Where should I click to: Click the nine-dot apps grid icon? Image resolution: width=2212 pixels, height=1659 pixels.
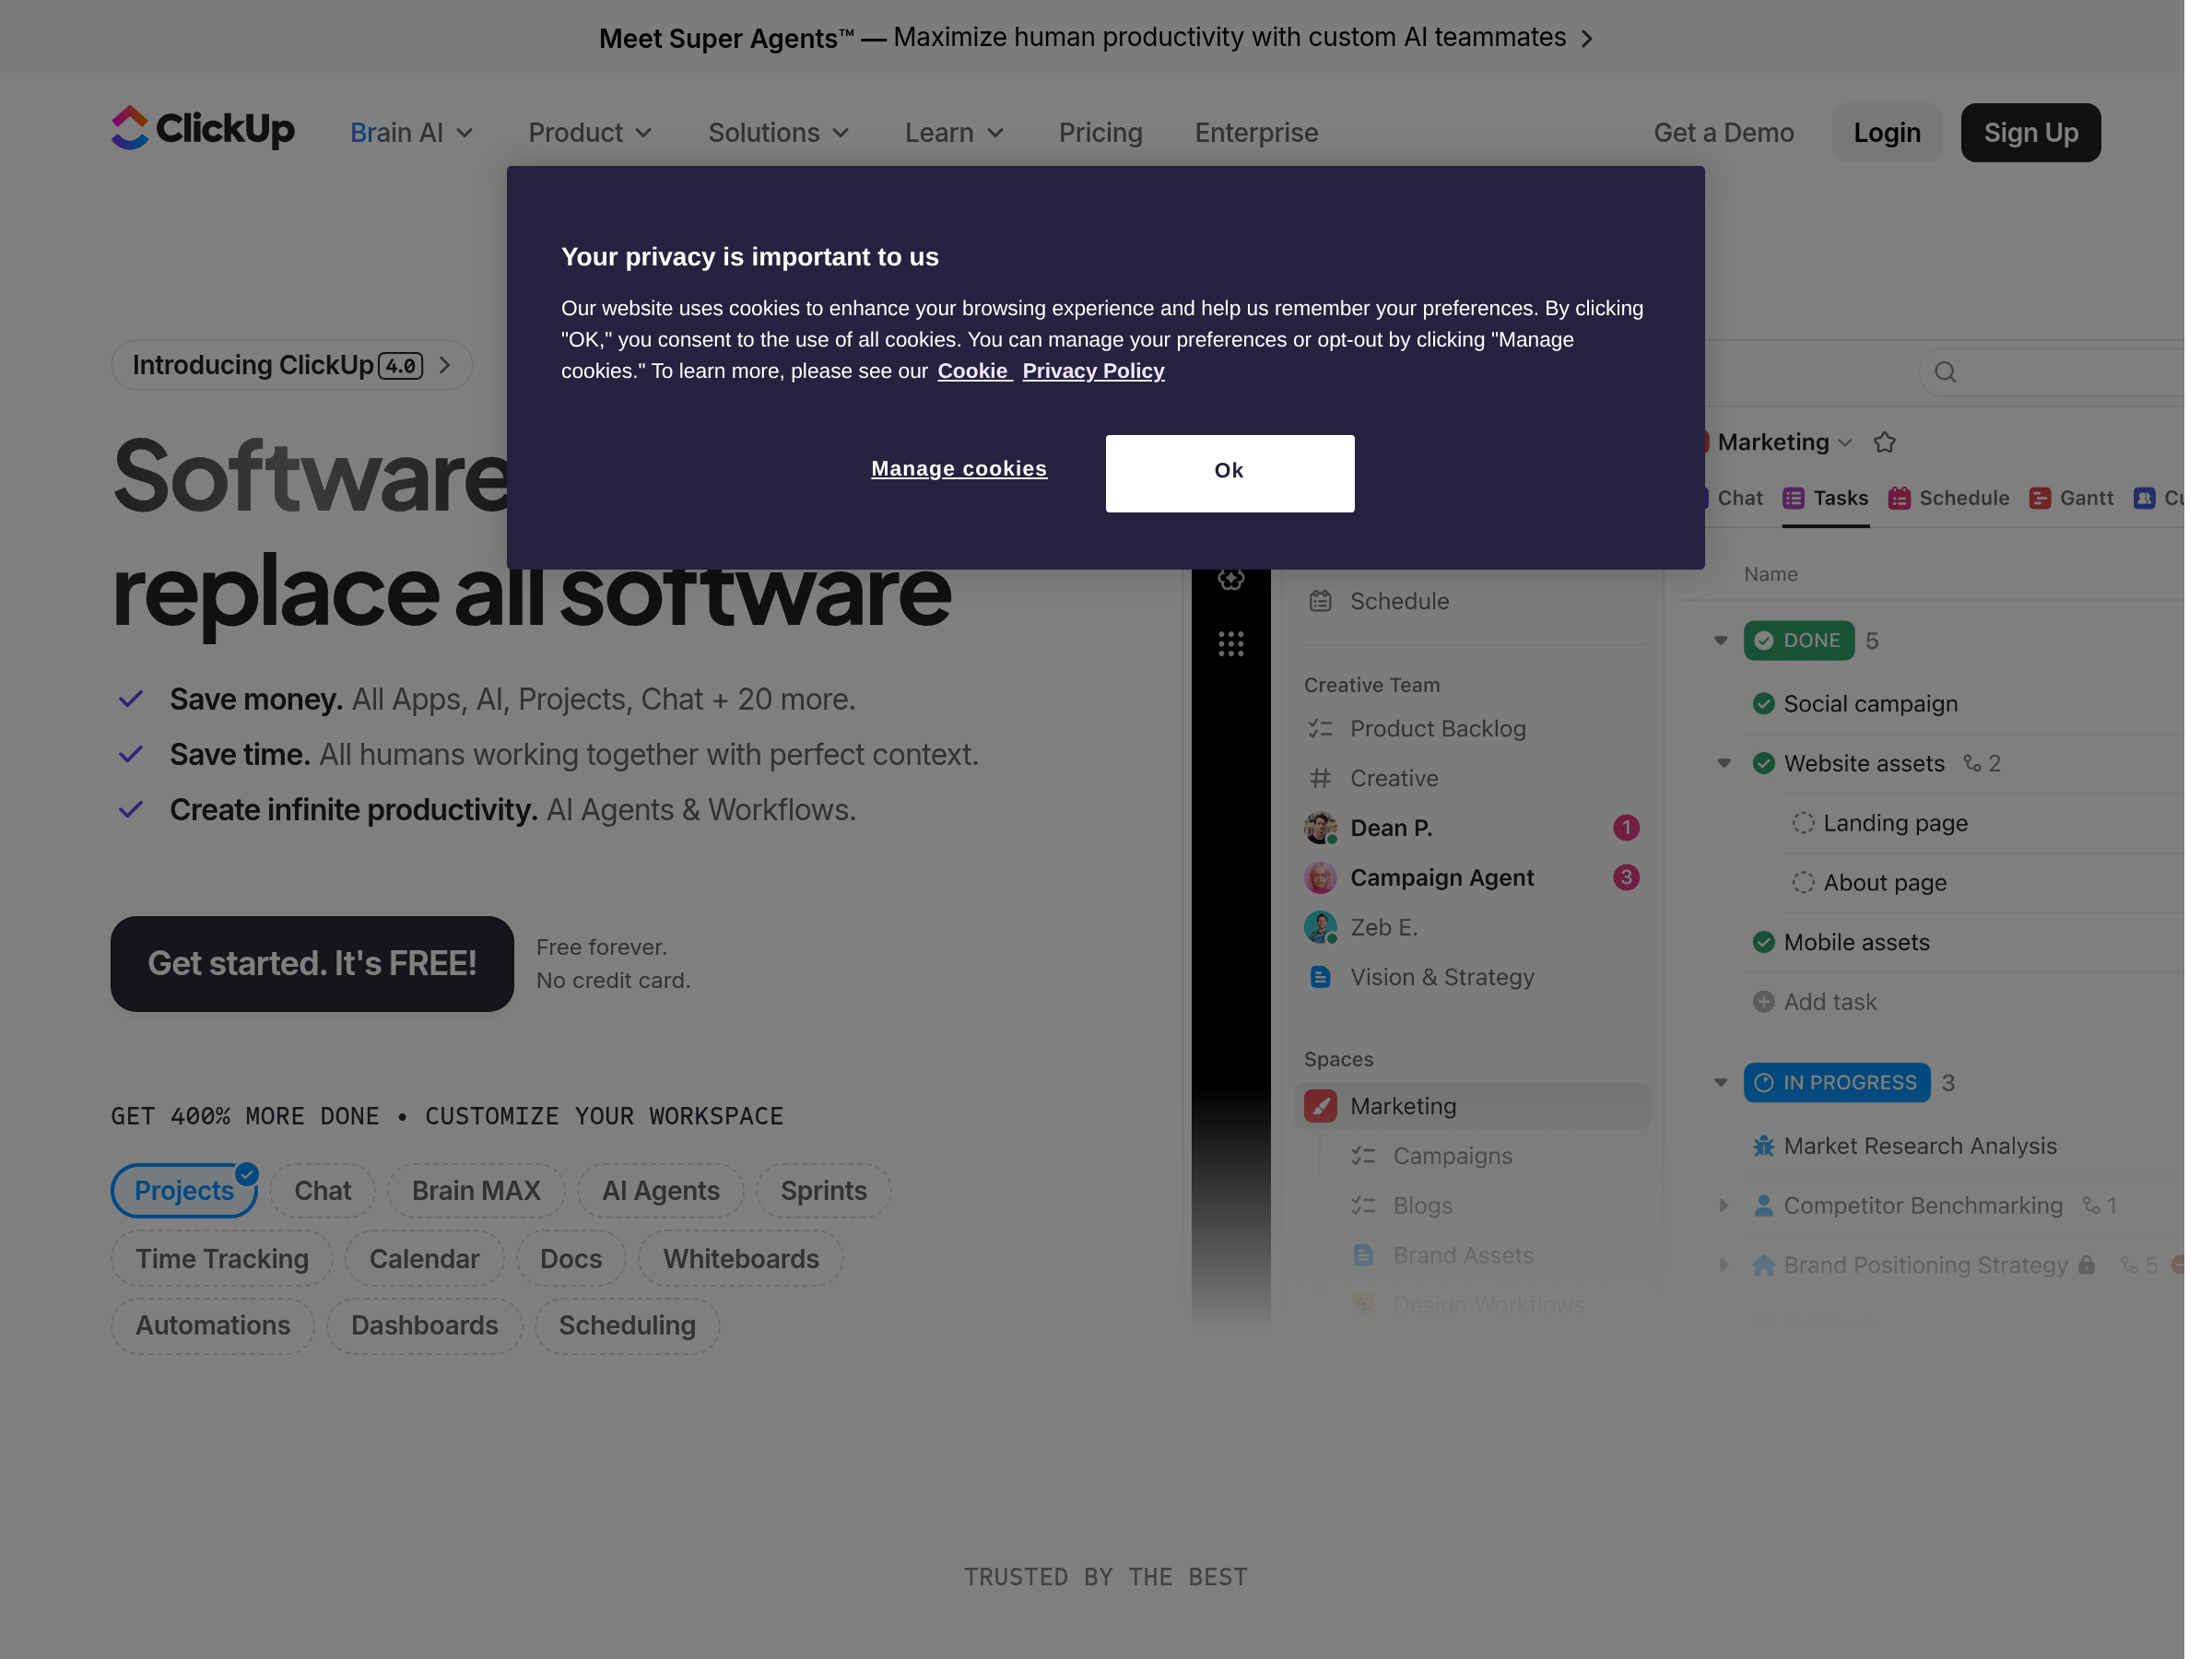[1231, 644]
